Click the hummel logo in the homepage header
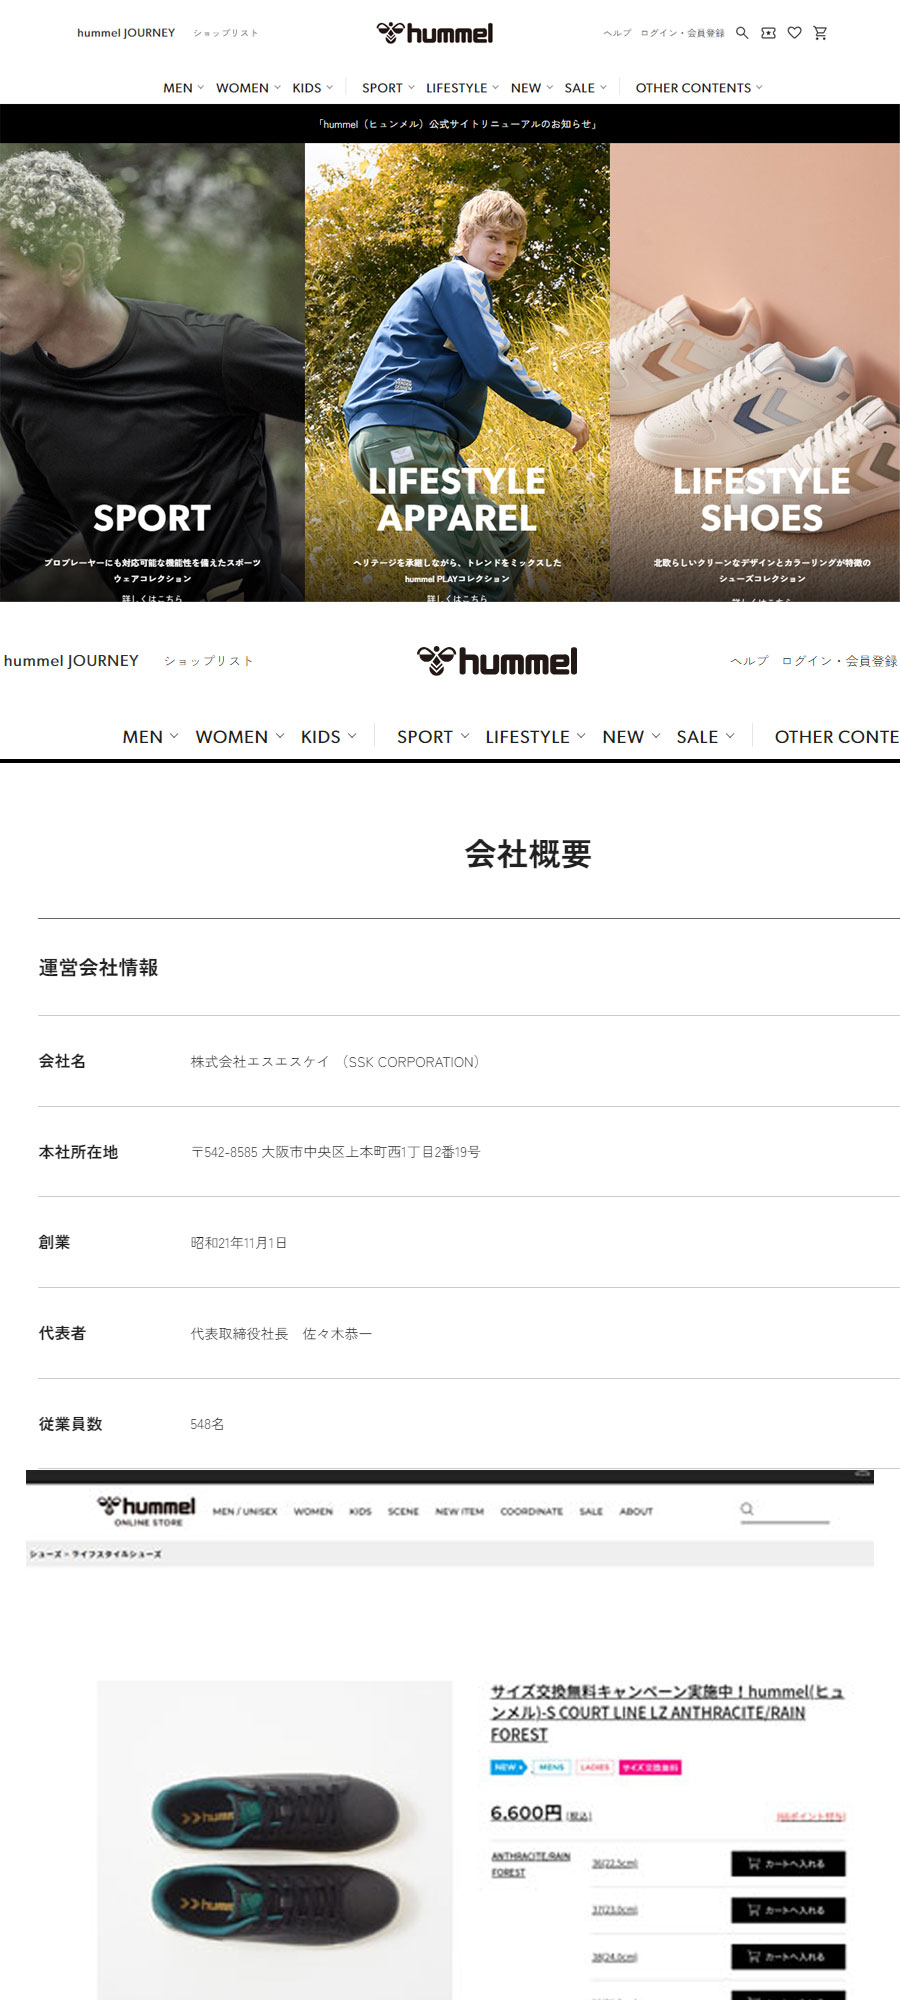This screenshot has height=2000, width=900. [x=435, y=33]
